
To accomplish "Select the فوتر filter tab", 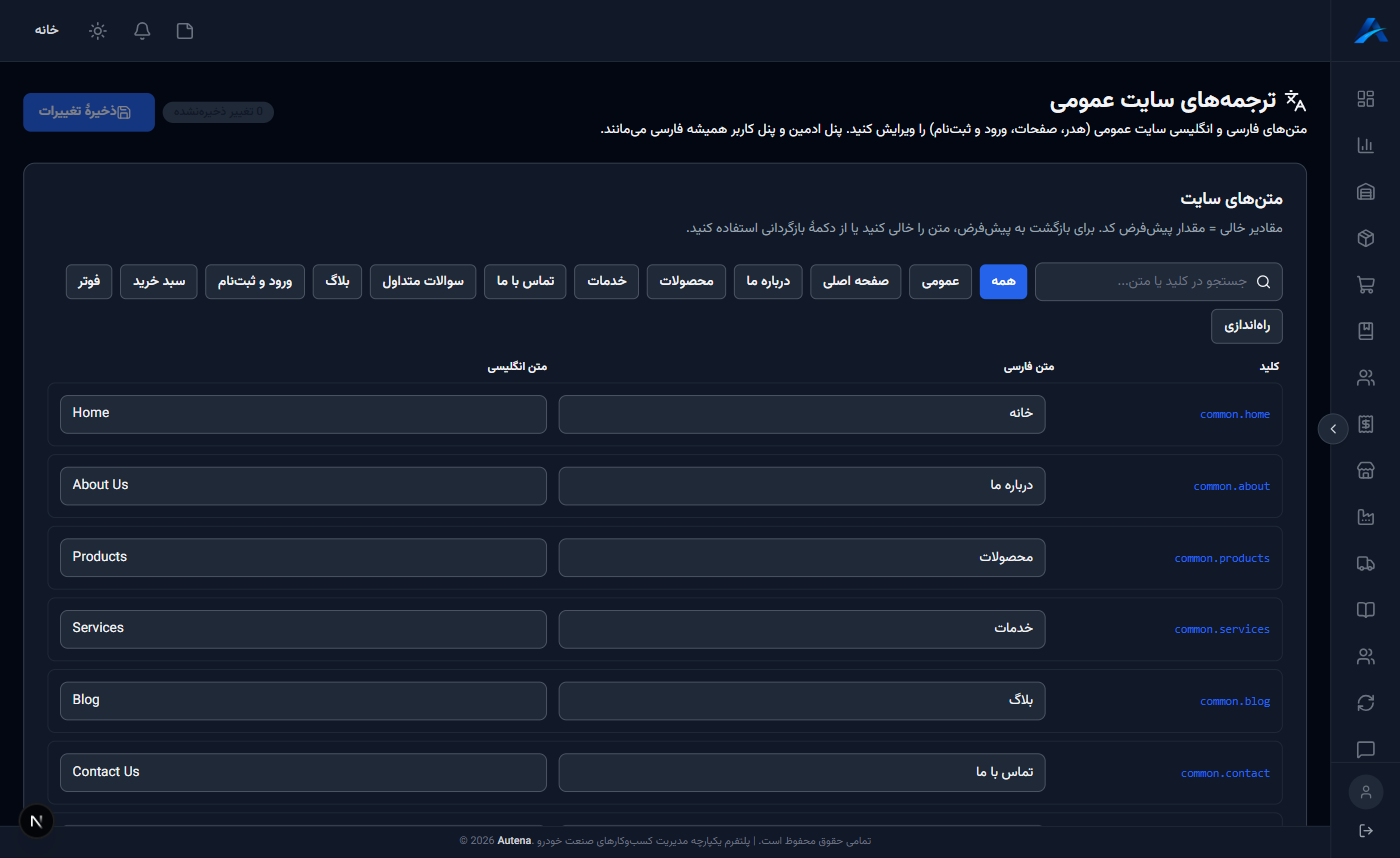I will (x=89, y=282).
